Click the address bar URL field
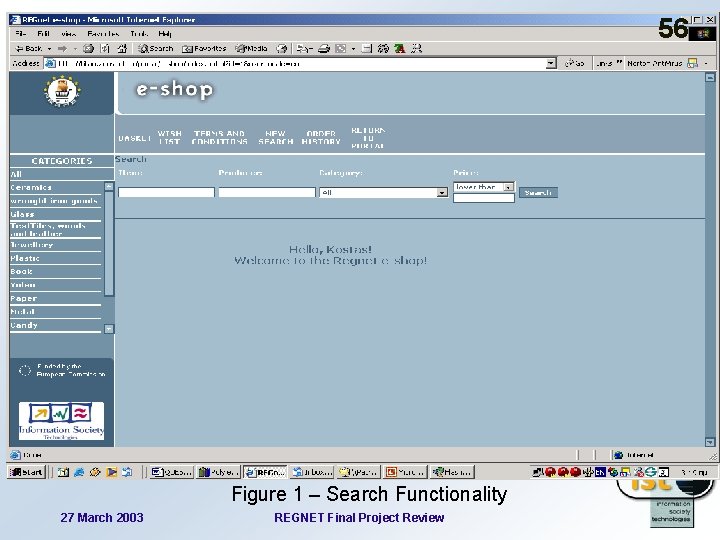This screenshot has width=720, height=540. pyautogui.click(x=300, y=63)
